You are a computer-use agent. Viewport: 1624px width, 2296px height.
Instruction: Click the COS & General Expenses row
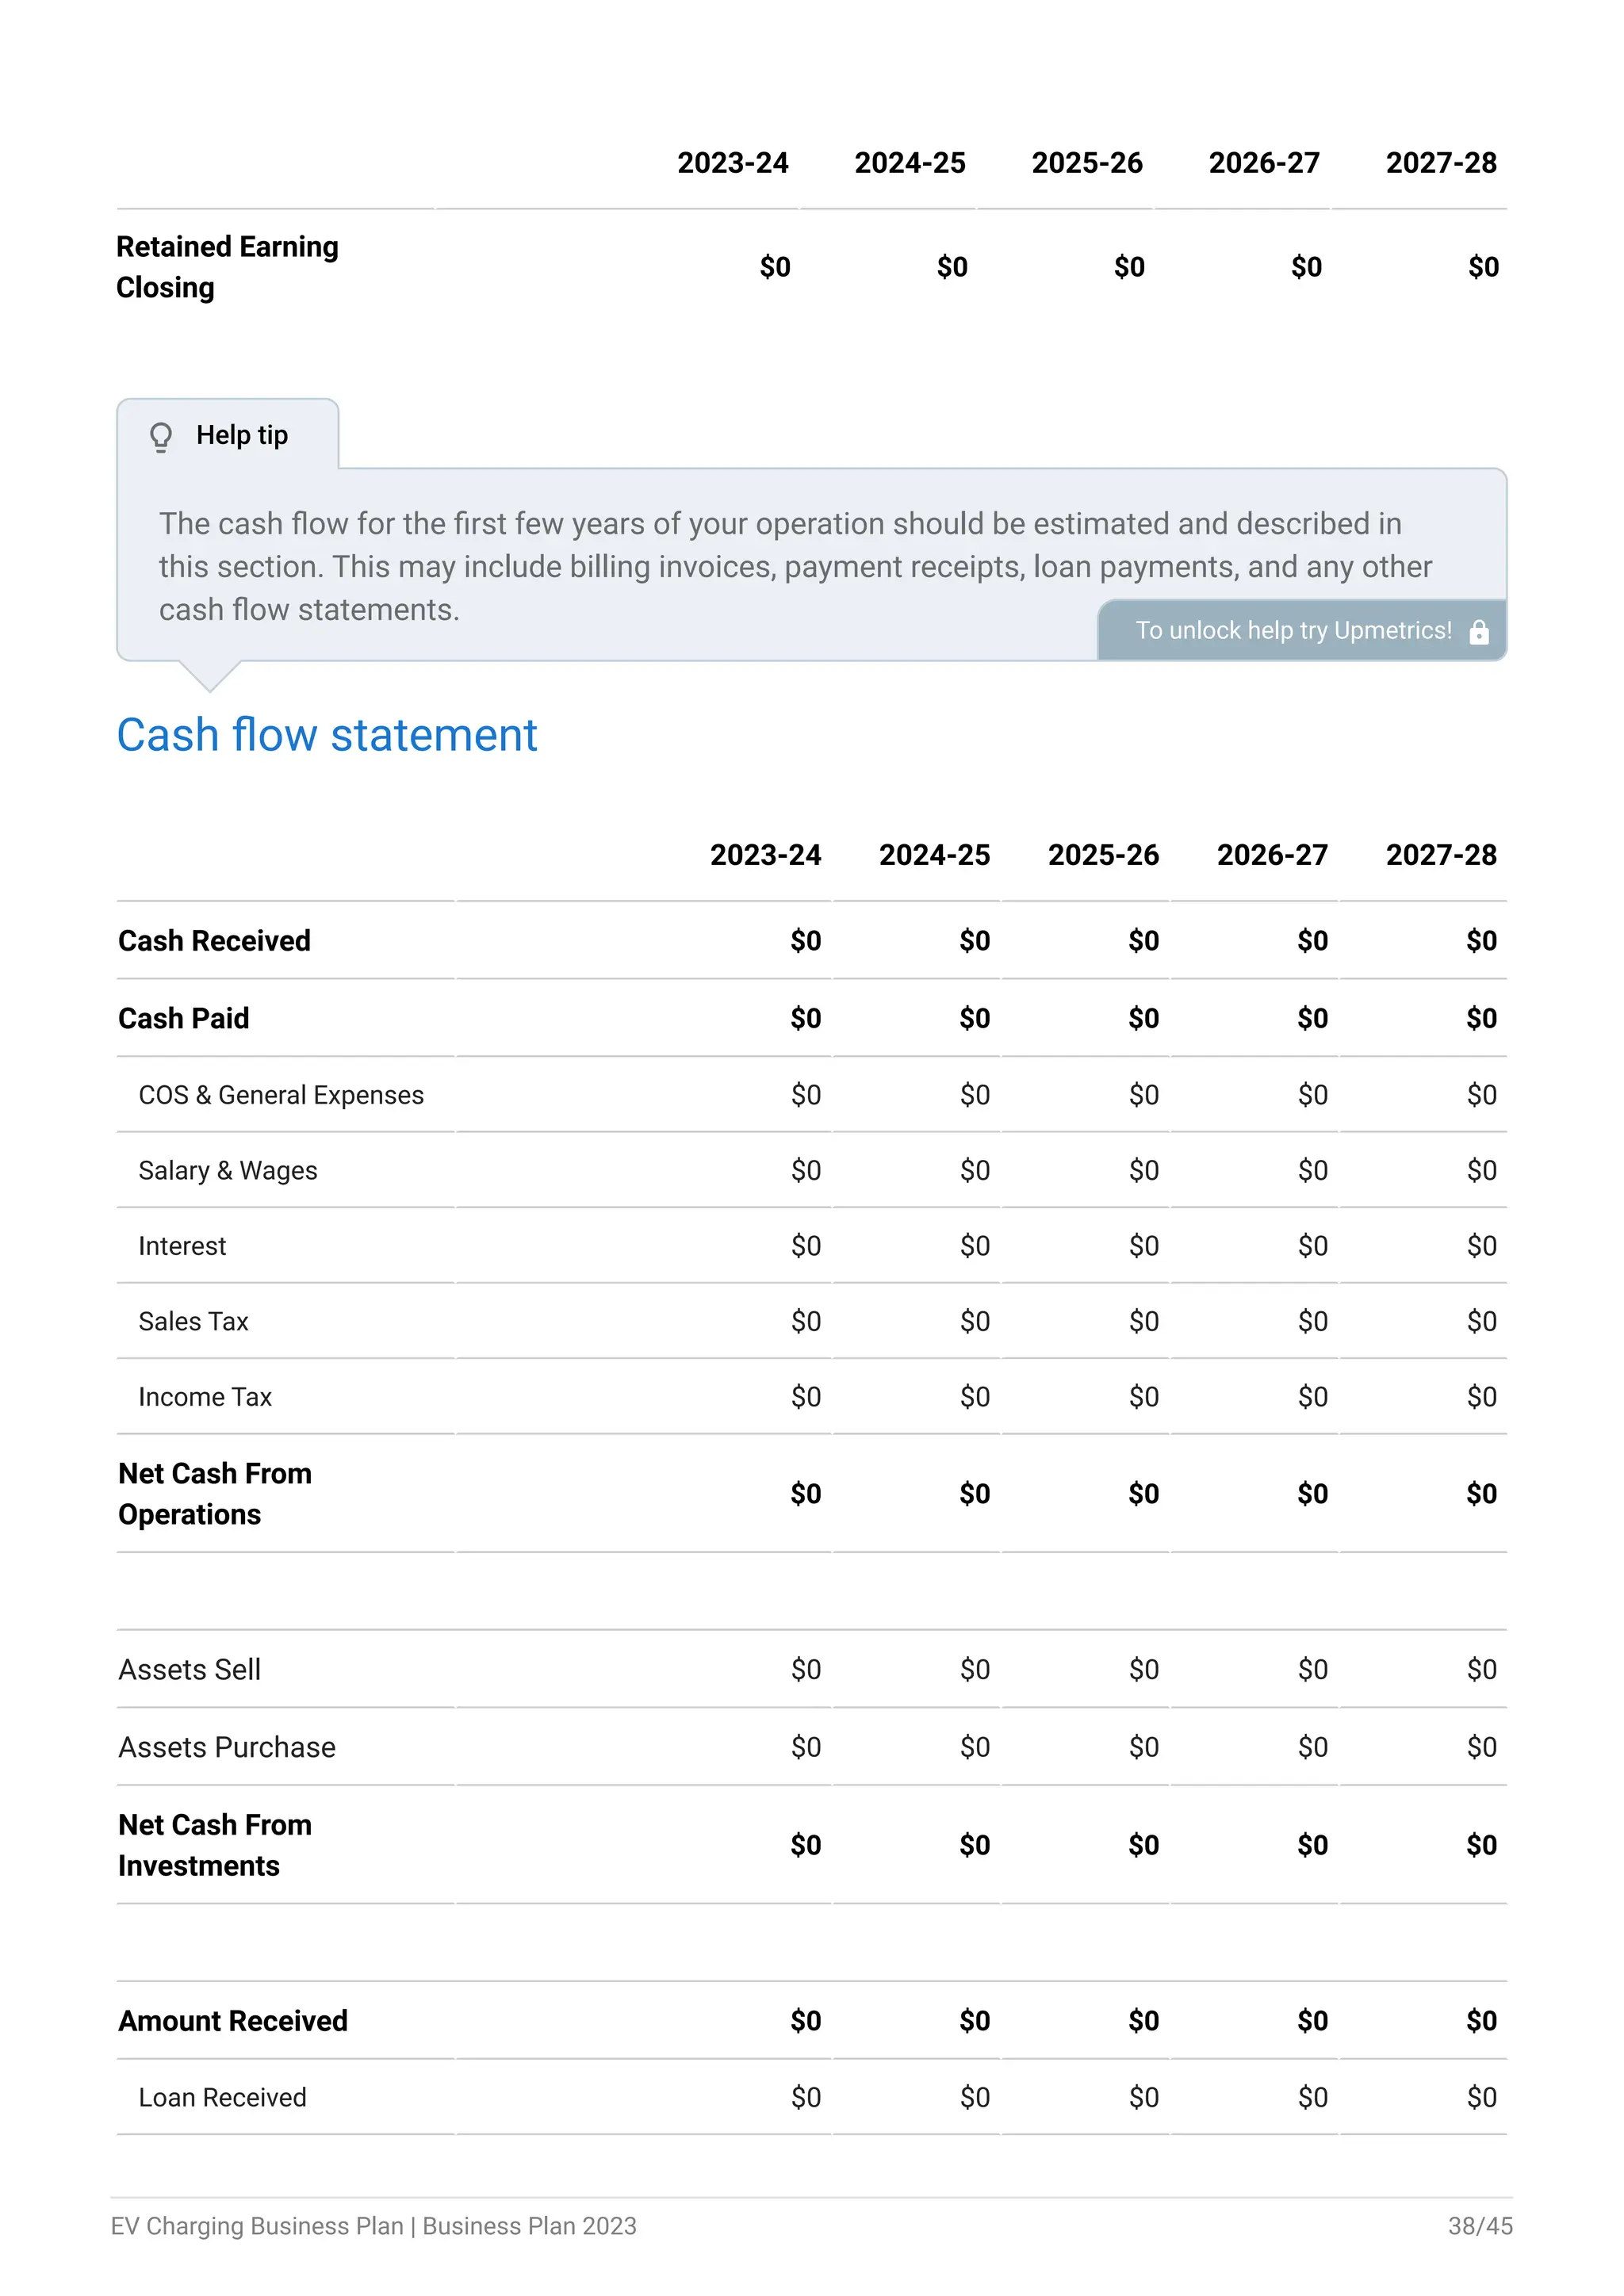(812, 1095)
